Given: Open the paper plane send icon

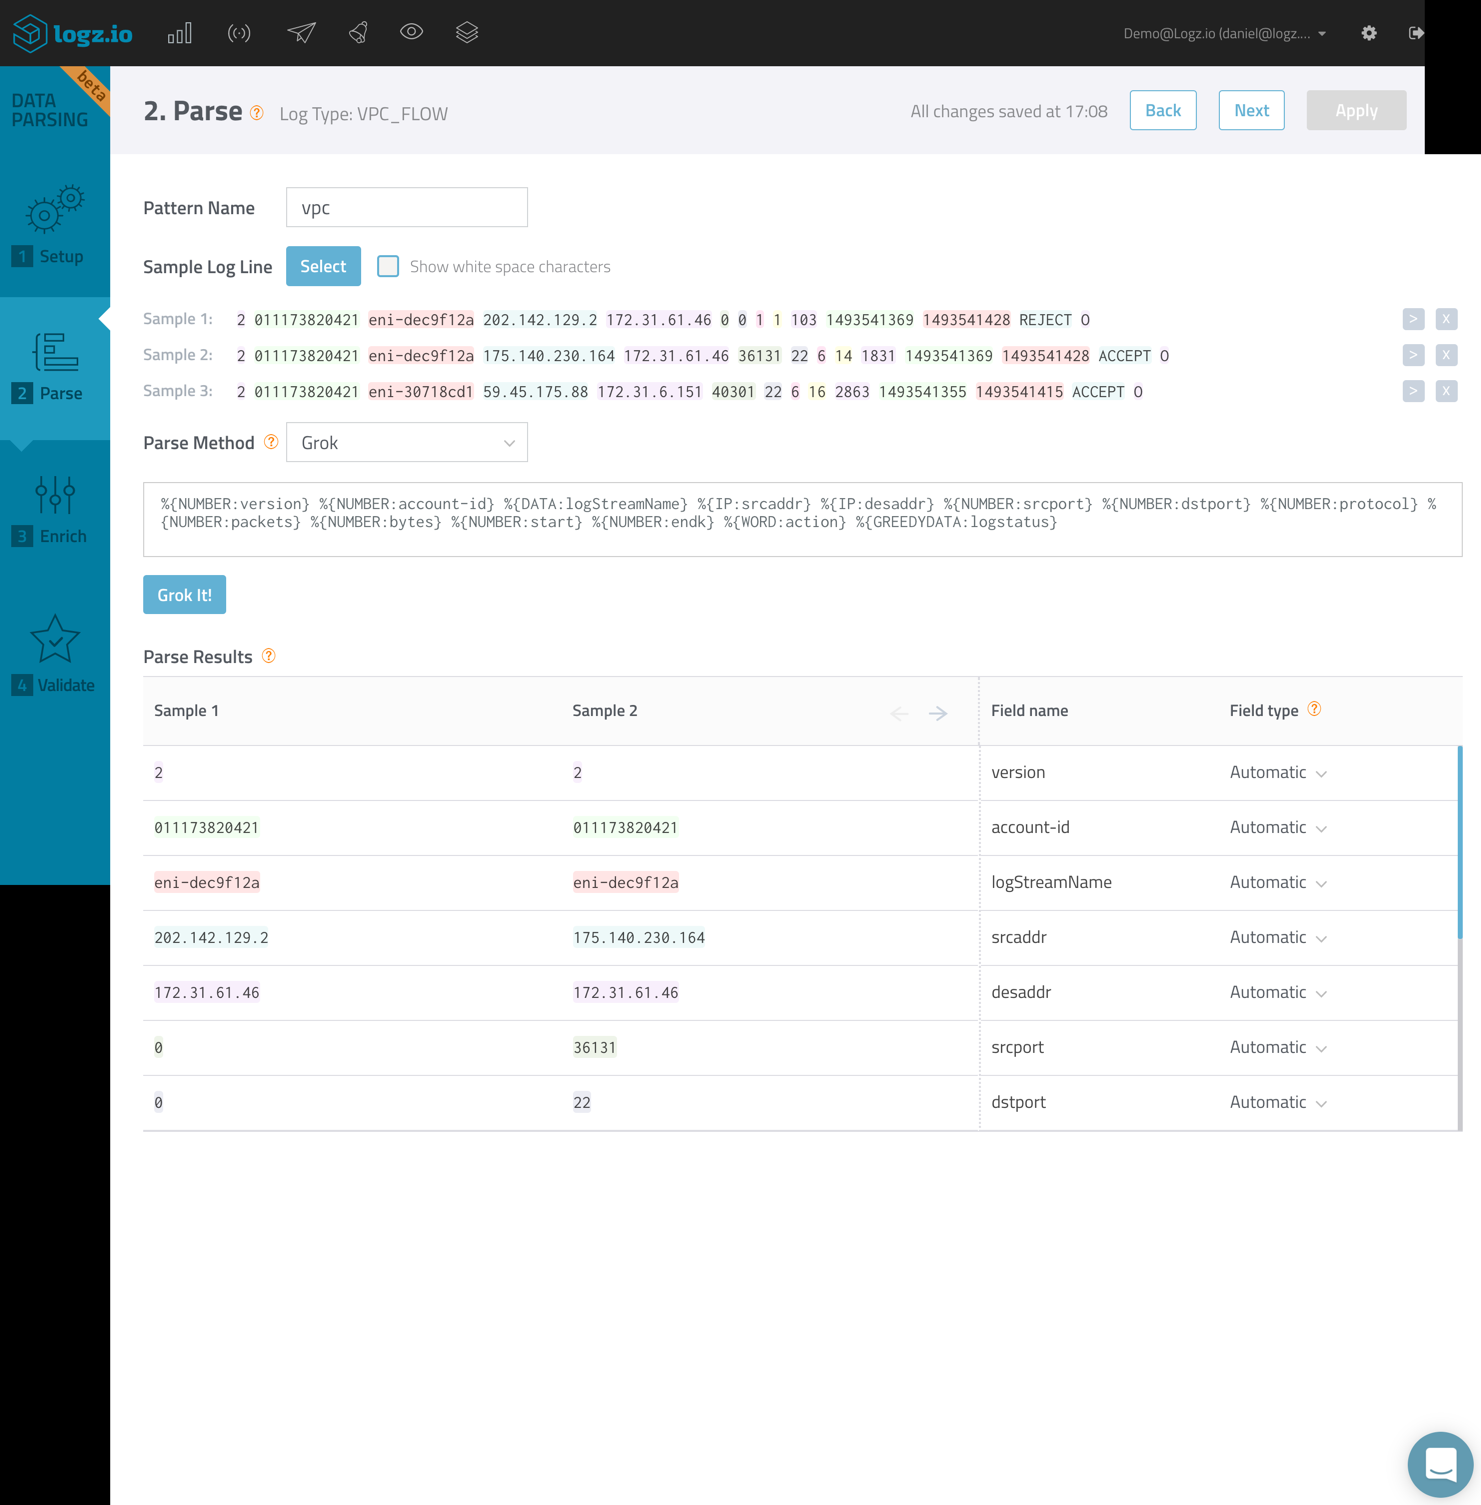Looking at the screenshot, I should click(x=301, y=33).
